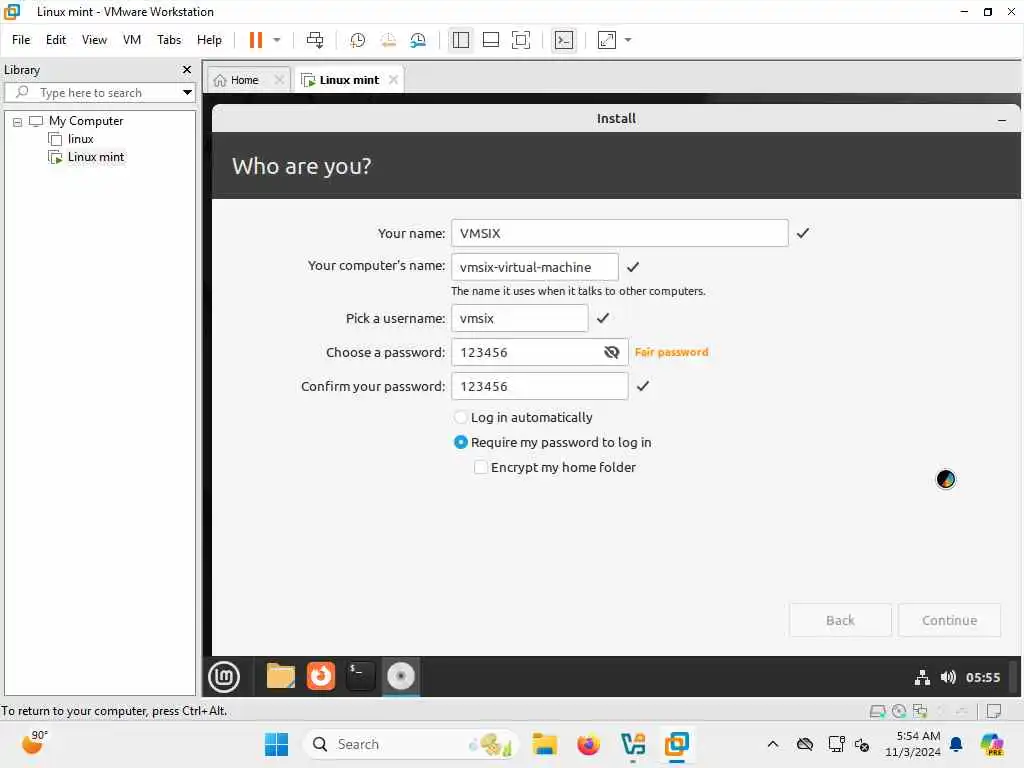
Task: Click the username field
Action: [519, 318]
